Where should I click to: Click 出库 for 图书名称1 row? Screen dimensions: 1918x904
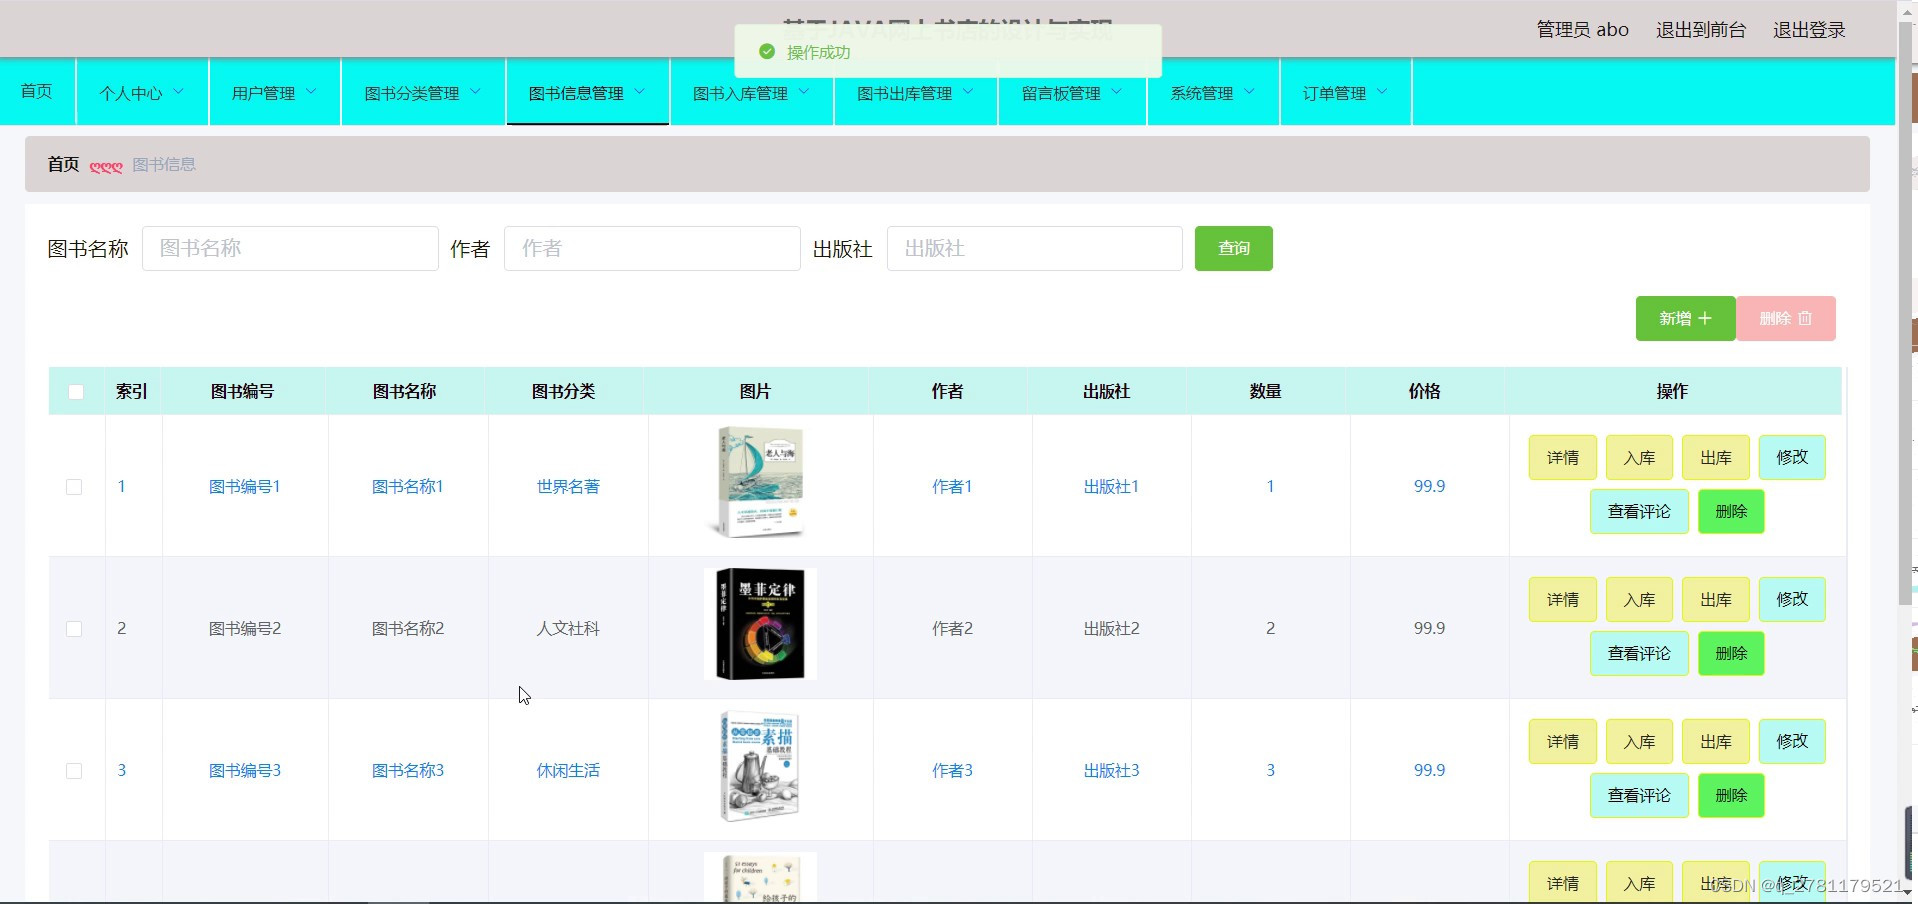point(1716,457)
